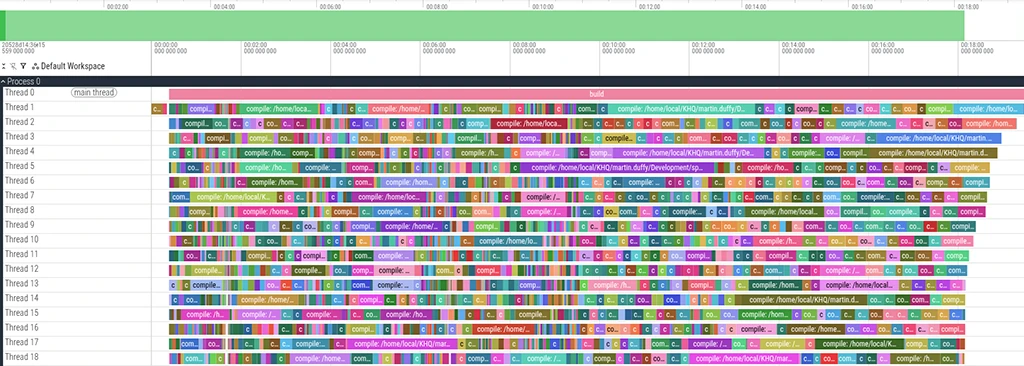This screenshot has height=366, width=1024.
Task: Select the Thread 6 track label
Action: coord(19,181)
